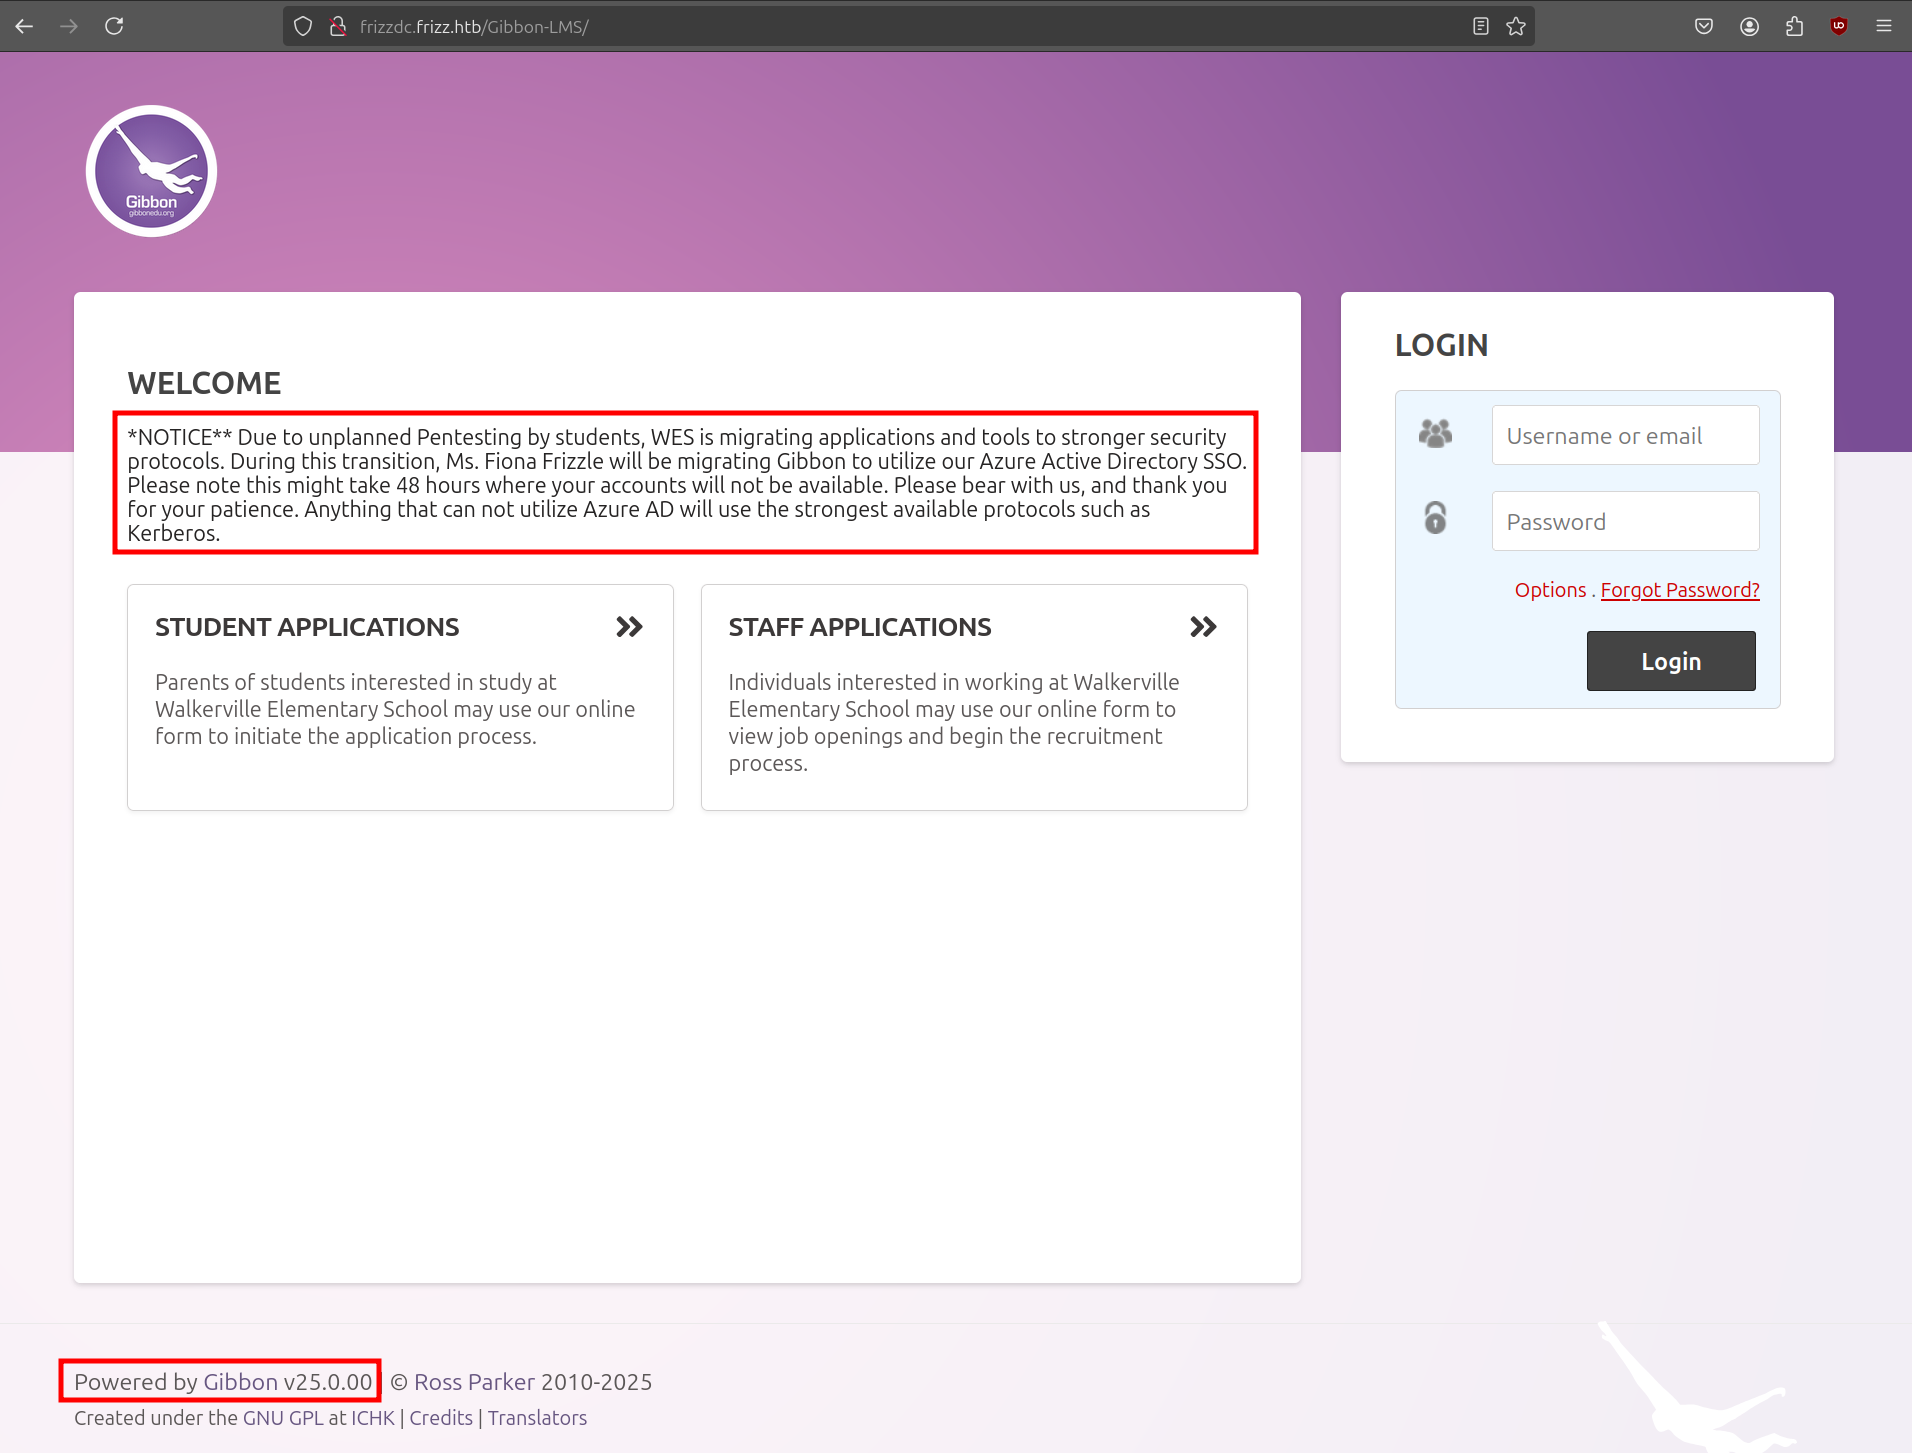The height and width of the screenshot is (1453, 1912).
Task: Bookmark this page with the star icon
Action: pos(1516,26)
